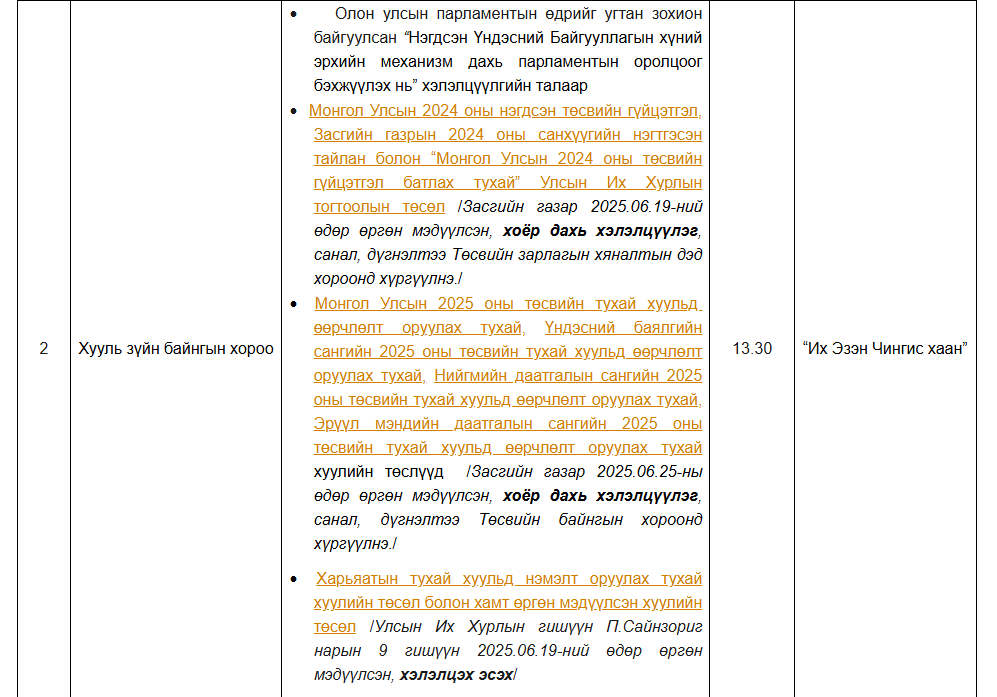Open the "Монгол Улсын 2024 оны нэгдсэн төсвийн гүйцэтгэл" link
The image size is (997, 697).
click(505, 111)
